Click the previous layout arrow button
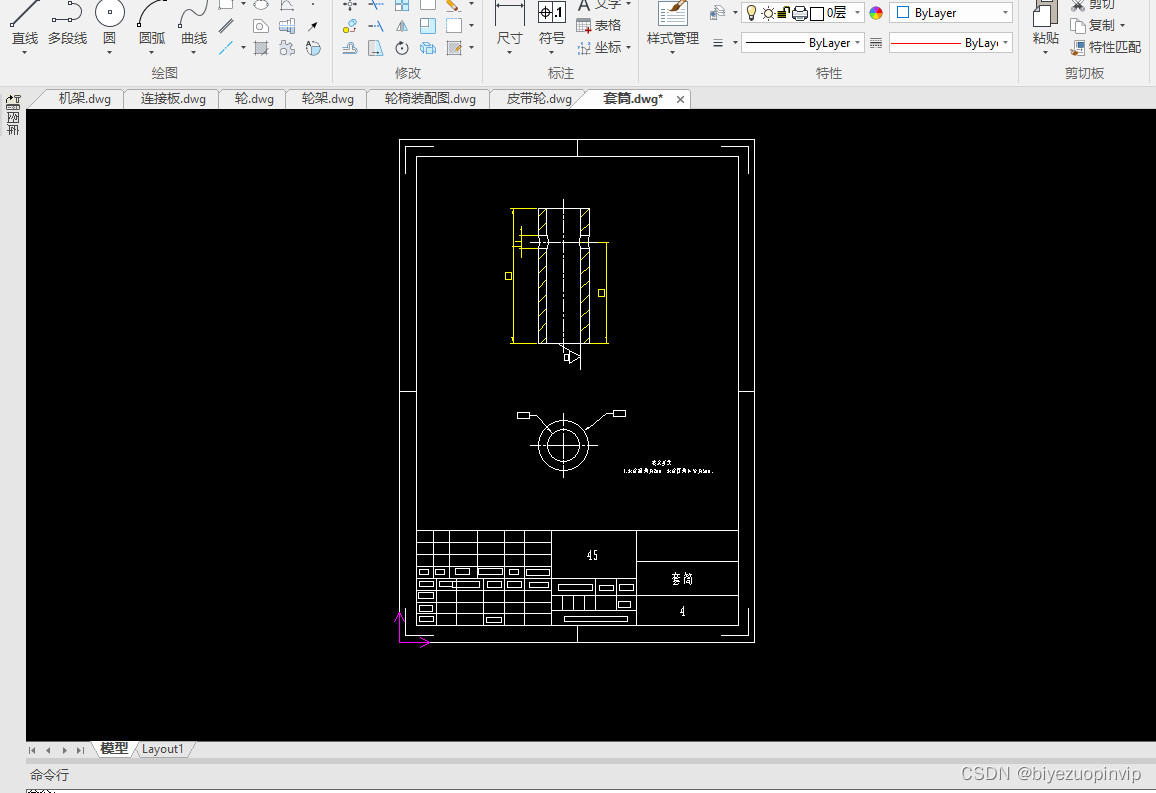This screenshot has height=793, width=1156. [48, 750]
